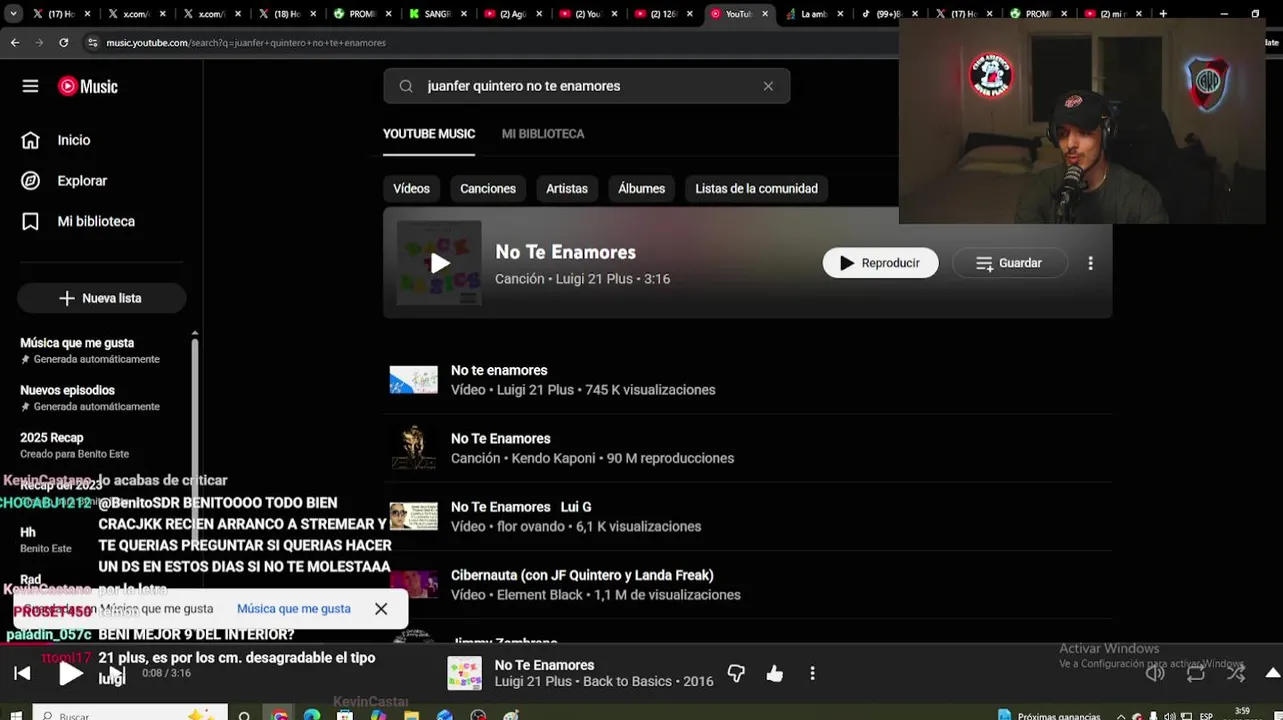Filter results by Álbumes
1283x720 pixels.
point(641,188)
